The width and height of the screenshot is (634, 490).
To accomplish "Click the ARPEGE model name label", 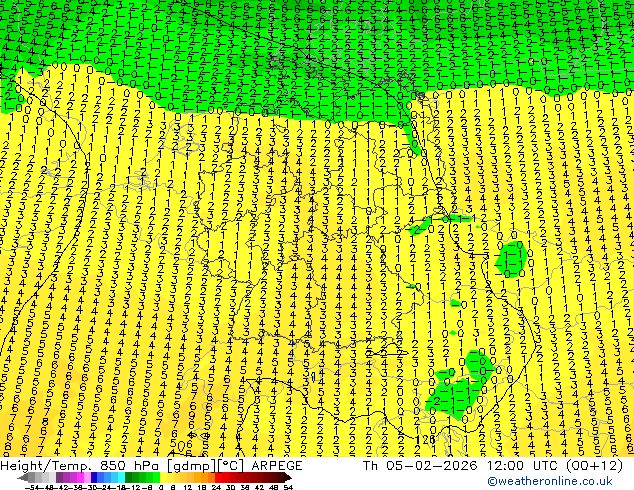I will 277,466.
